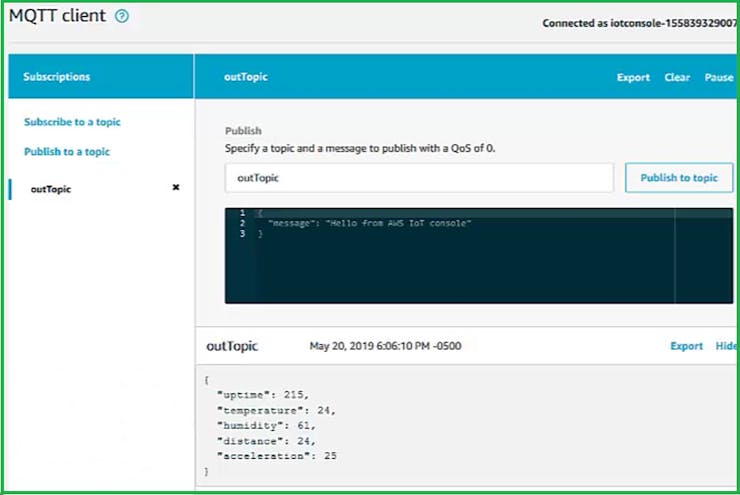Click the MQTT client help icon
Viewport: 740px width, 495px height.
tap(122, 17)
